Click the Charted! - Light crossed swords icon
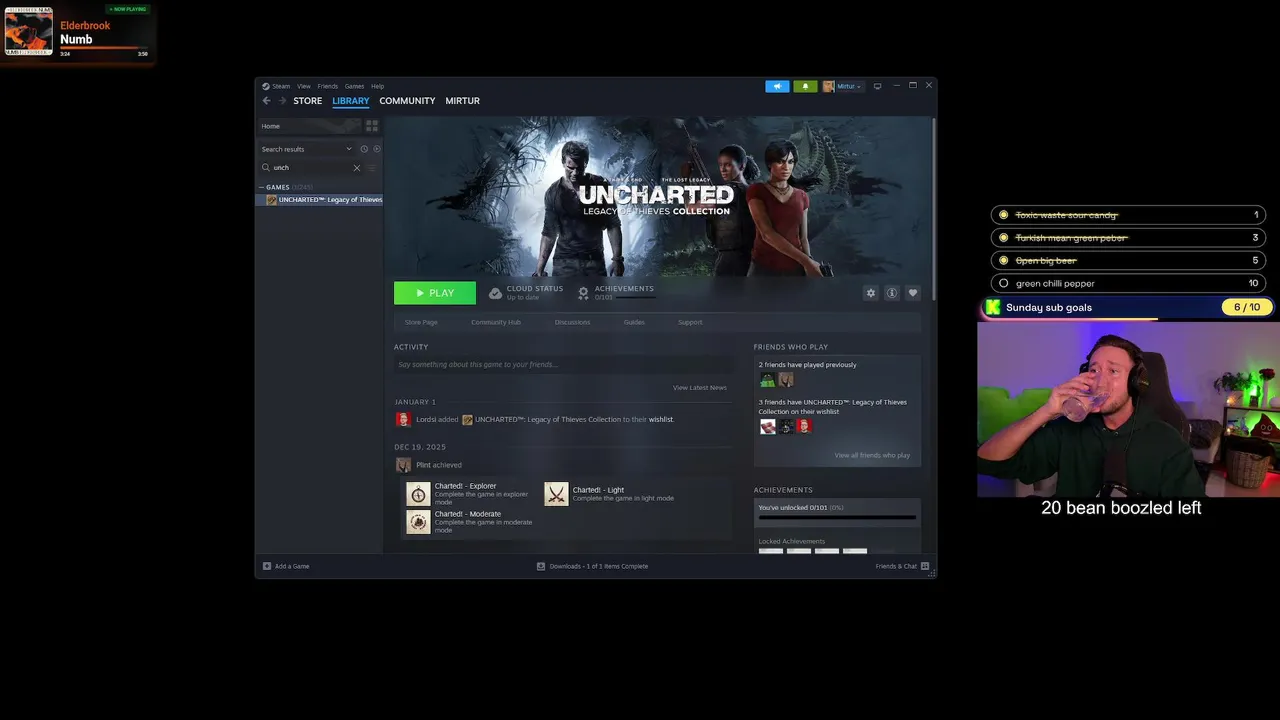 click(556, 494)
